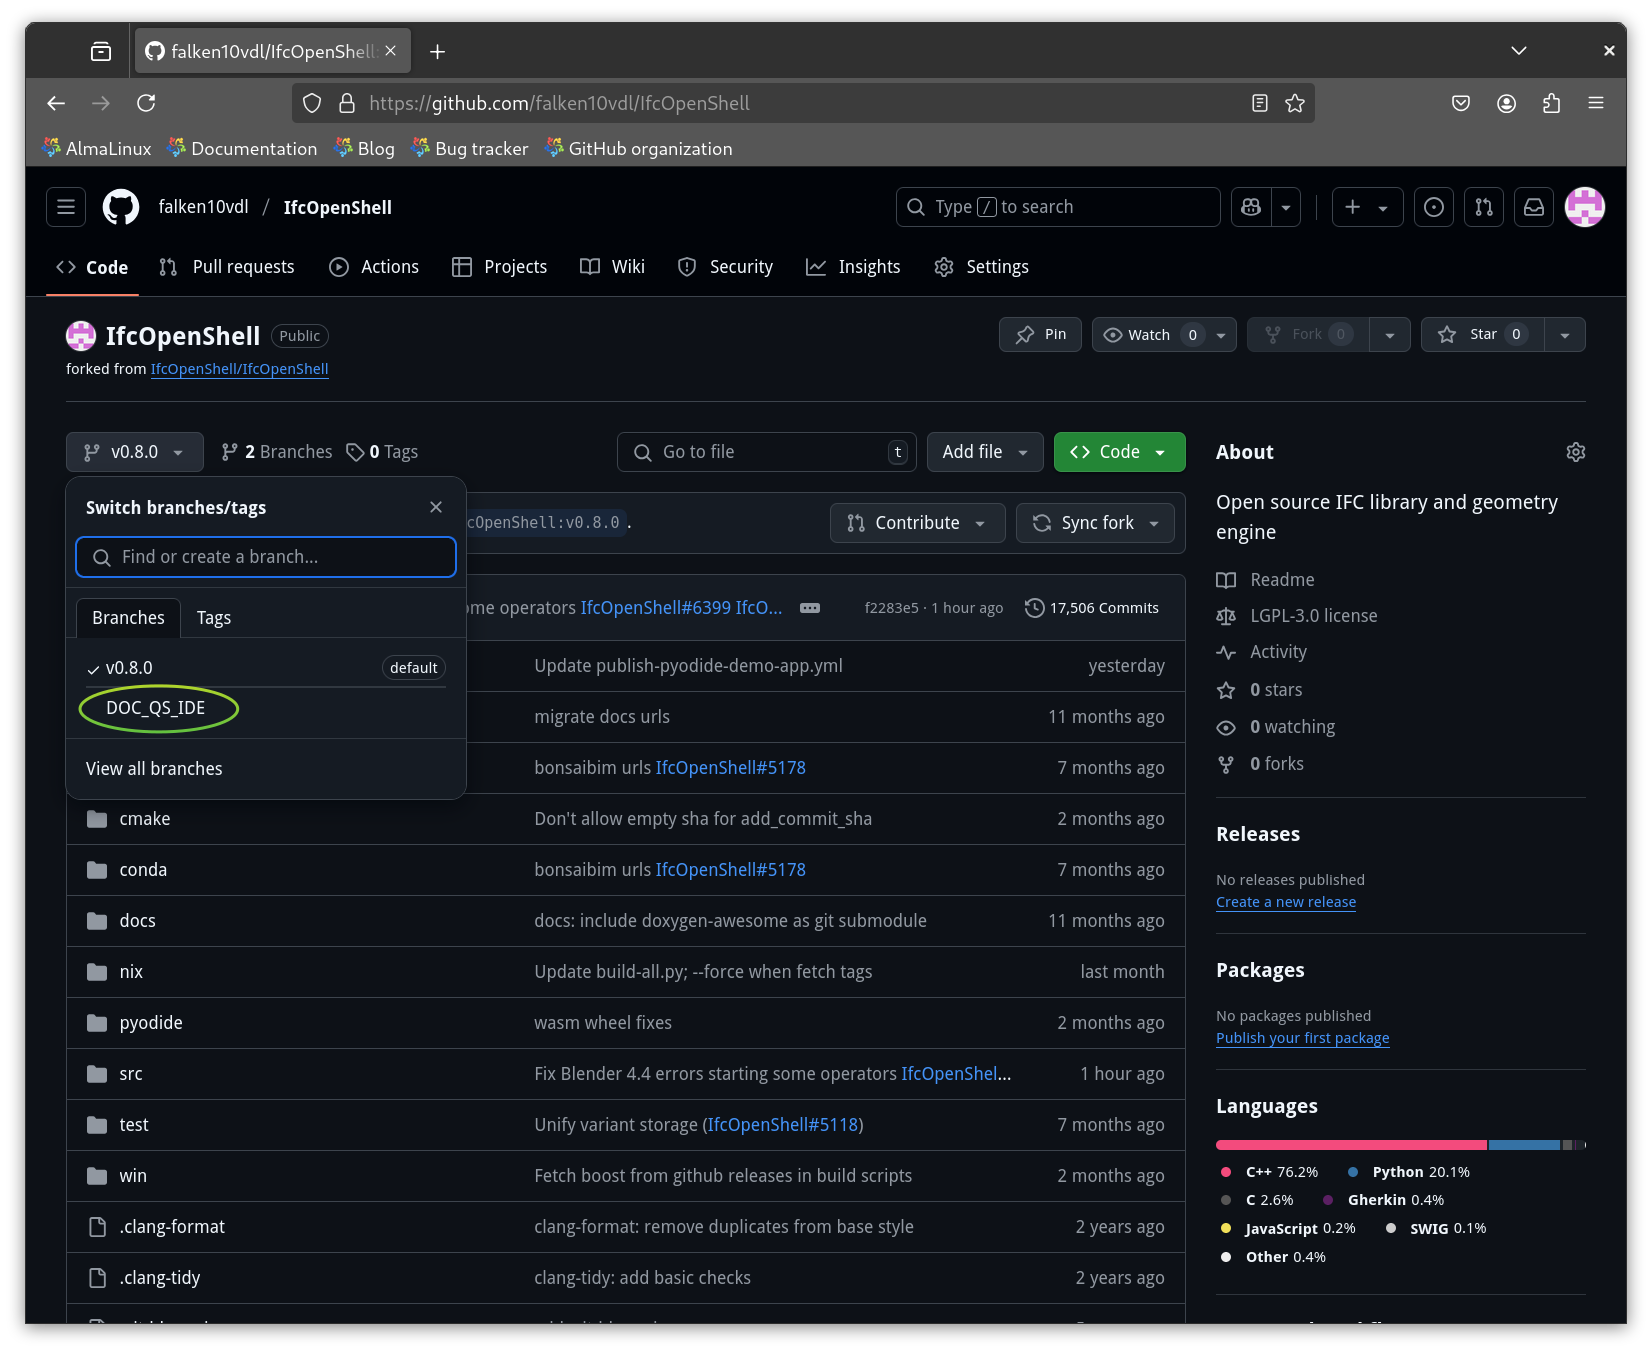This screenshot has height=1352, width=1652.
Task: Click the commit details ellipsis icon
Action: pyautogui.click(x=810, y=608)
